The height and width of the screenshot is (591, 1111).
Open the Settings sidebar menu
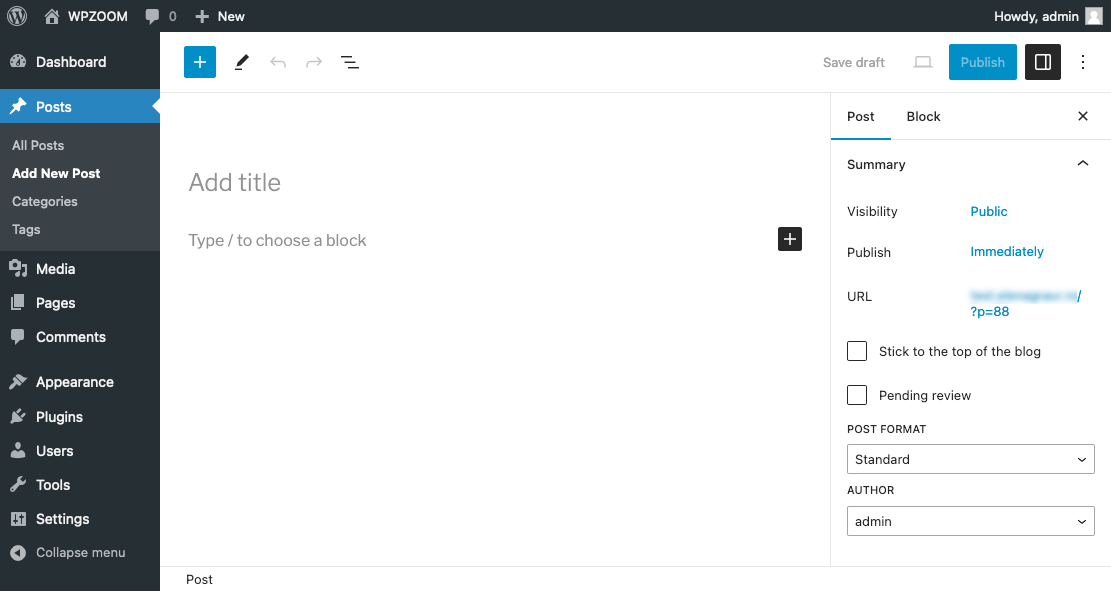pyautogui.click(x=80, y=519)
